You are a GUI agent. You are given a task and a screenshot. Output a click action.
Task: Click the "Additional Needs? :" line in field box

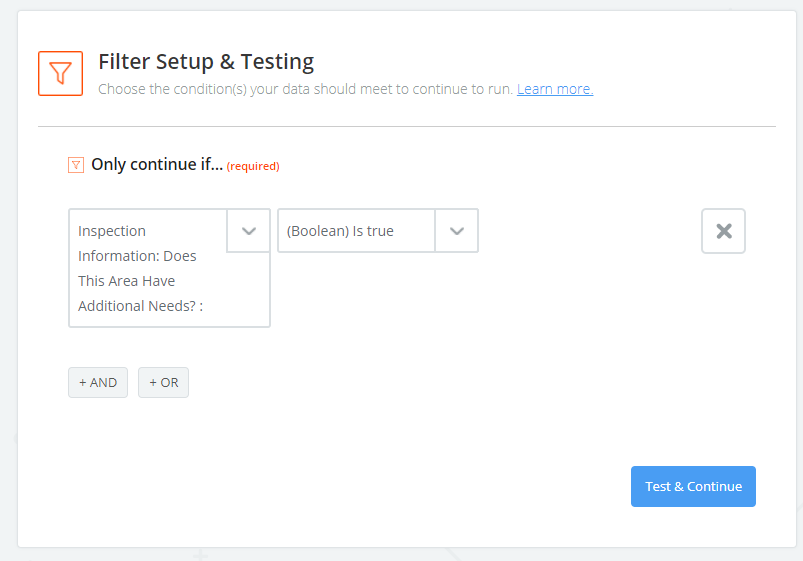[x=140, y=306]
